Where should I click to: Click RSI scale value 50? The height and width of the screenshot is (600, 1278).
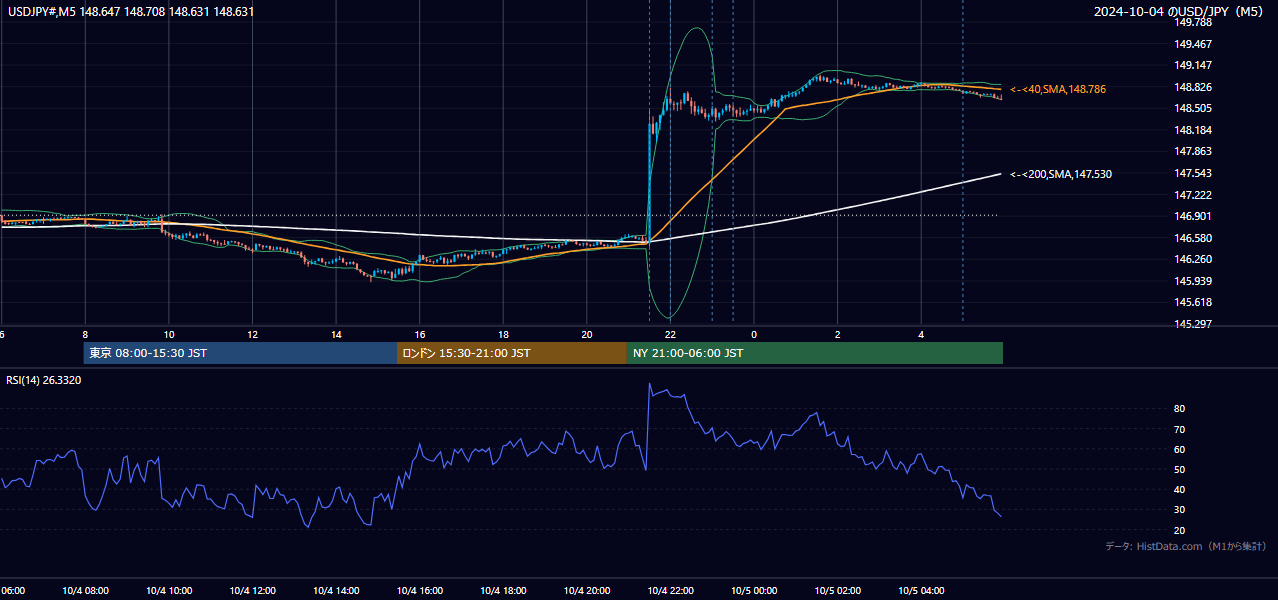[1180, 469]
